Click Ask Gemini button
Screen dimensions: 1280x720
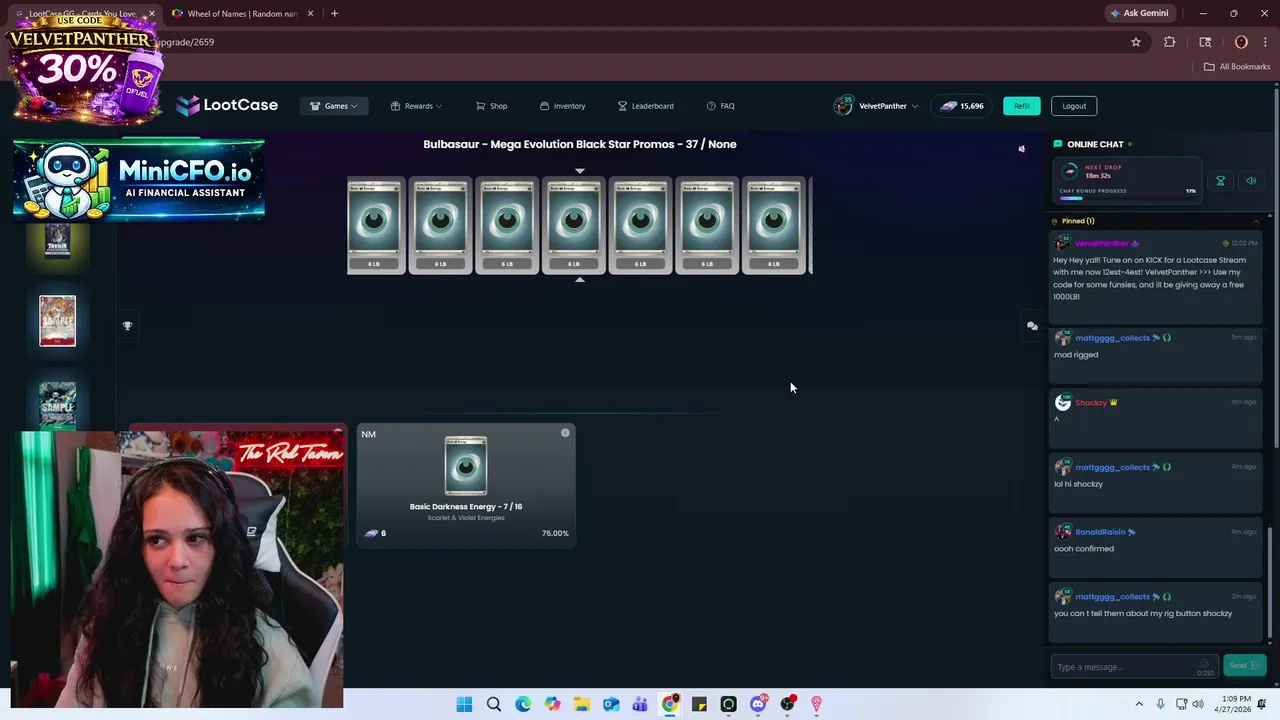pos(1138,14)
